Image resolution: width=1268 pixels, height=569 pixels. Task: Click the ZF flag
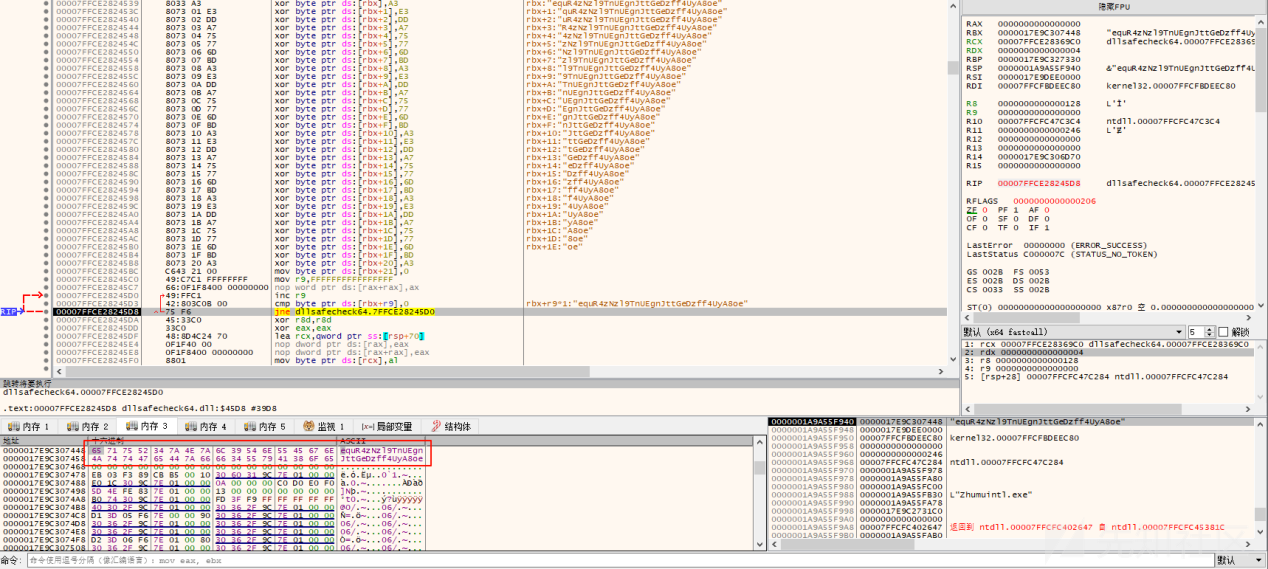tap(976, 210)
